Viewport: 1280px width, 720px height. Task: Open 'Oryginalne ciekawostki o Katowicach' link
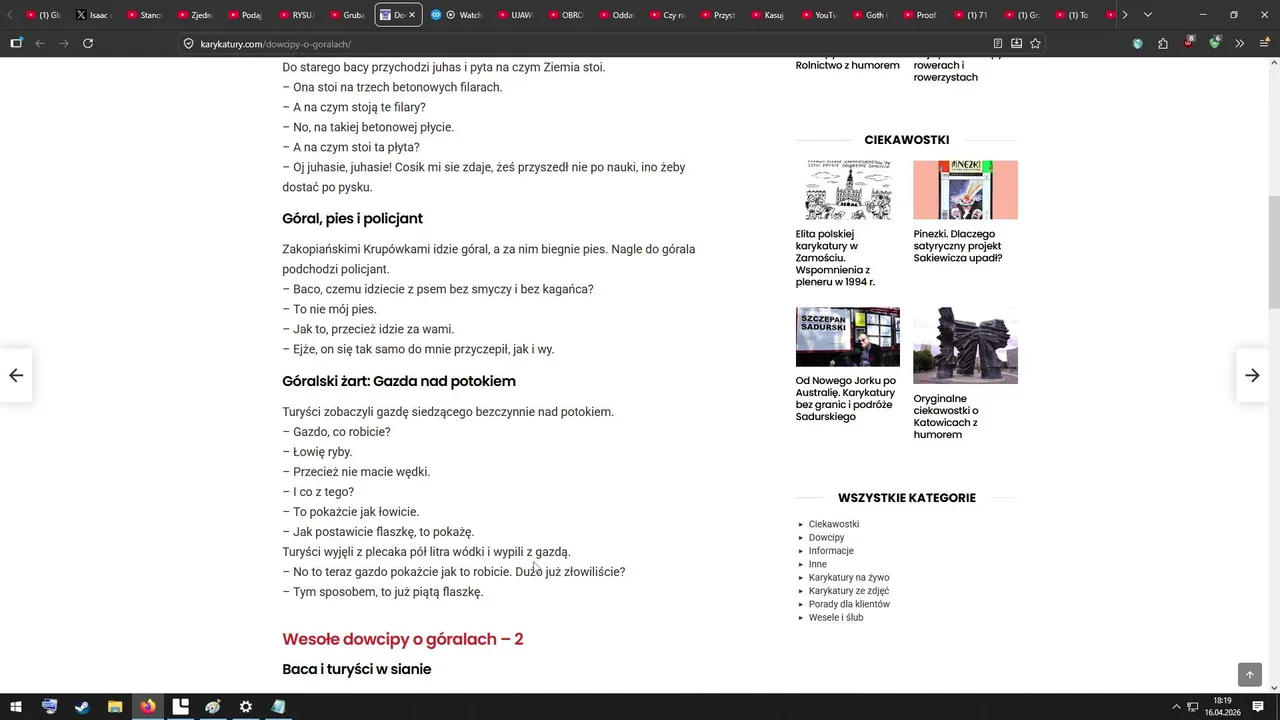pos(946,417)
